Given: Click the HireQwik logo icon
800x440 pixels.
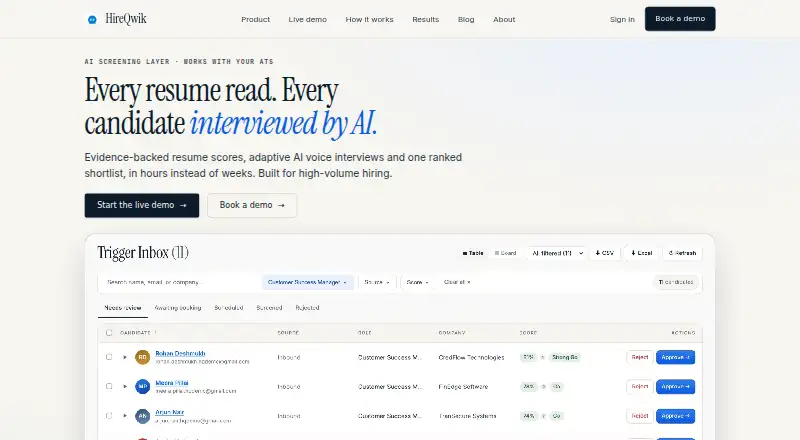Looking at the screenshot, I should point(92,19).
